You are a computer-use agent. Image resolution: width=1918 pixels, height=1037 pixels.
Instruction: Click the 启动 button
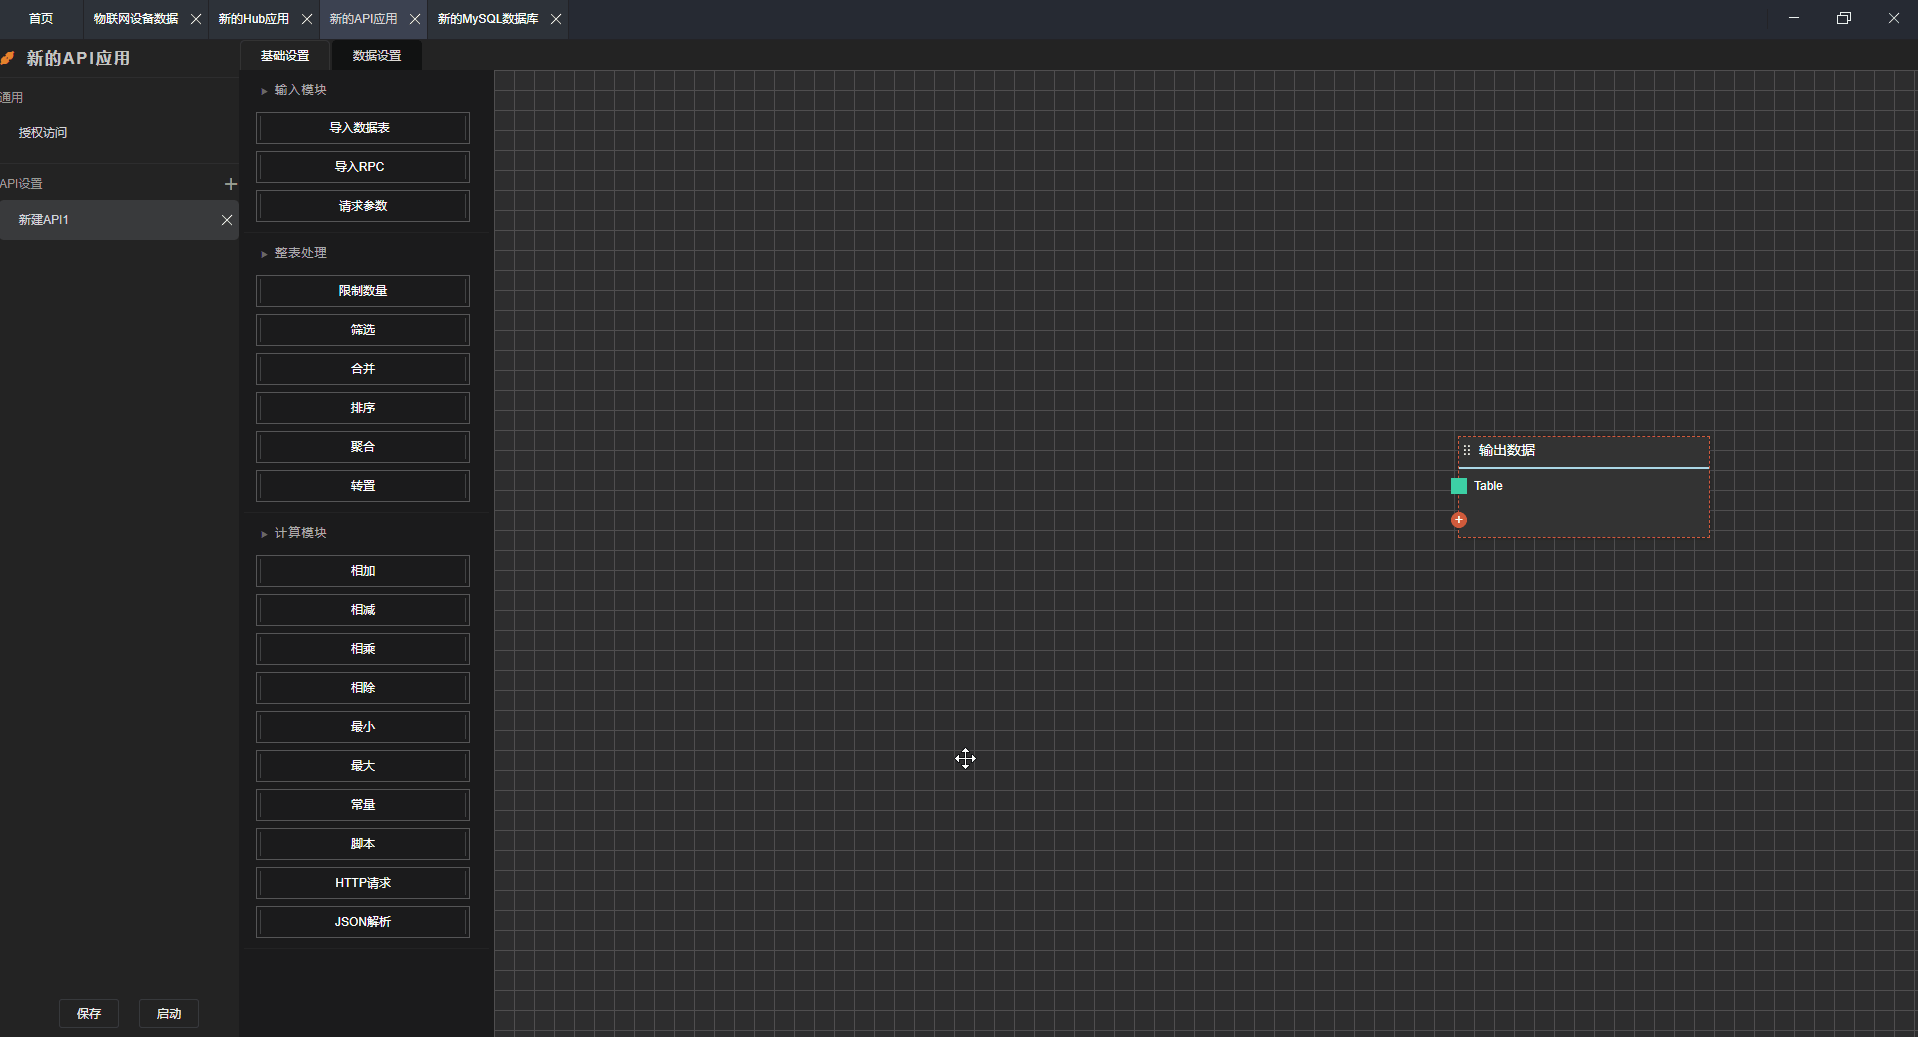(169, 1014)
